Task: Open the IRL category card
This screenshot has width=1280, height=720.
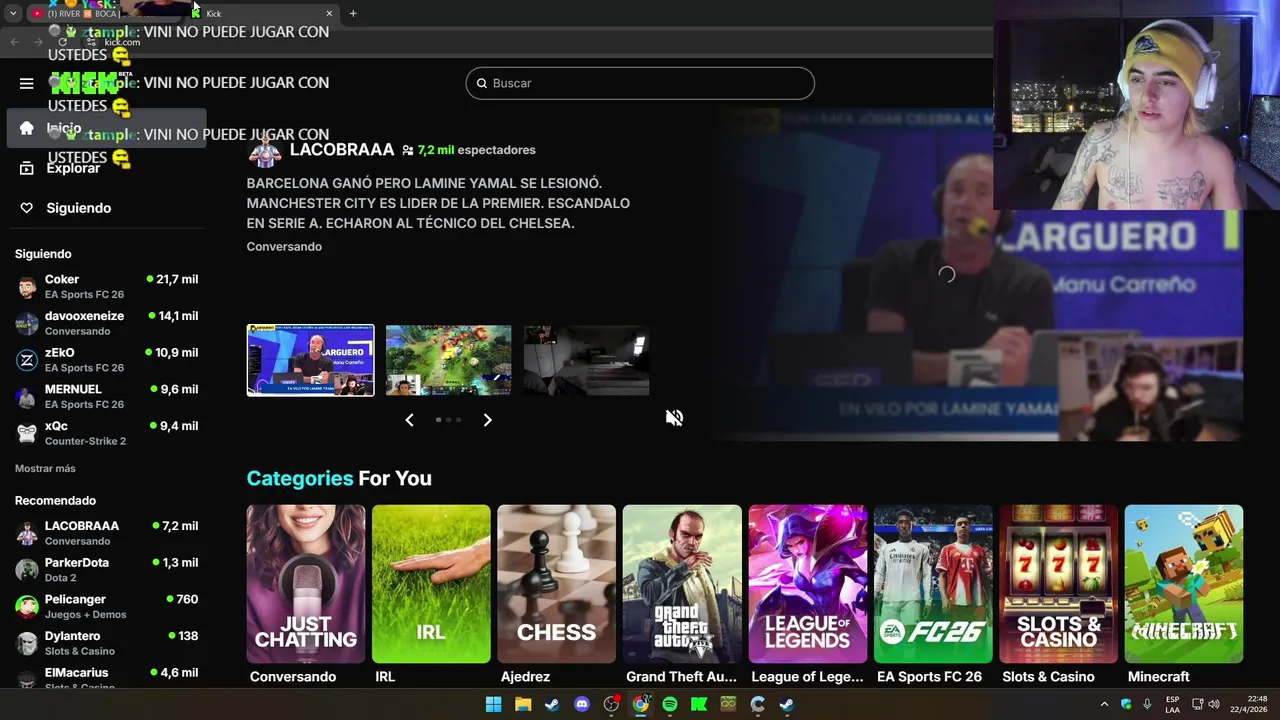Action: point(431,584)
